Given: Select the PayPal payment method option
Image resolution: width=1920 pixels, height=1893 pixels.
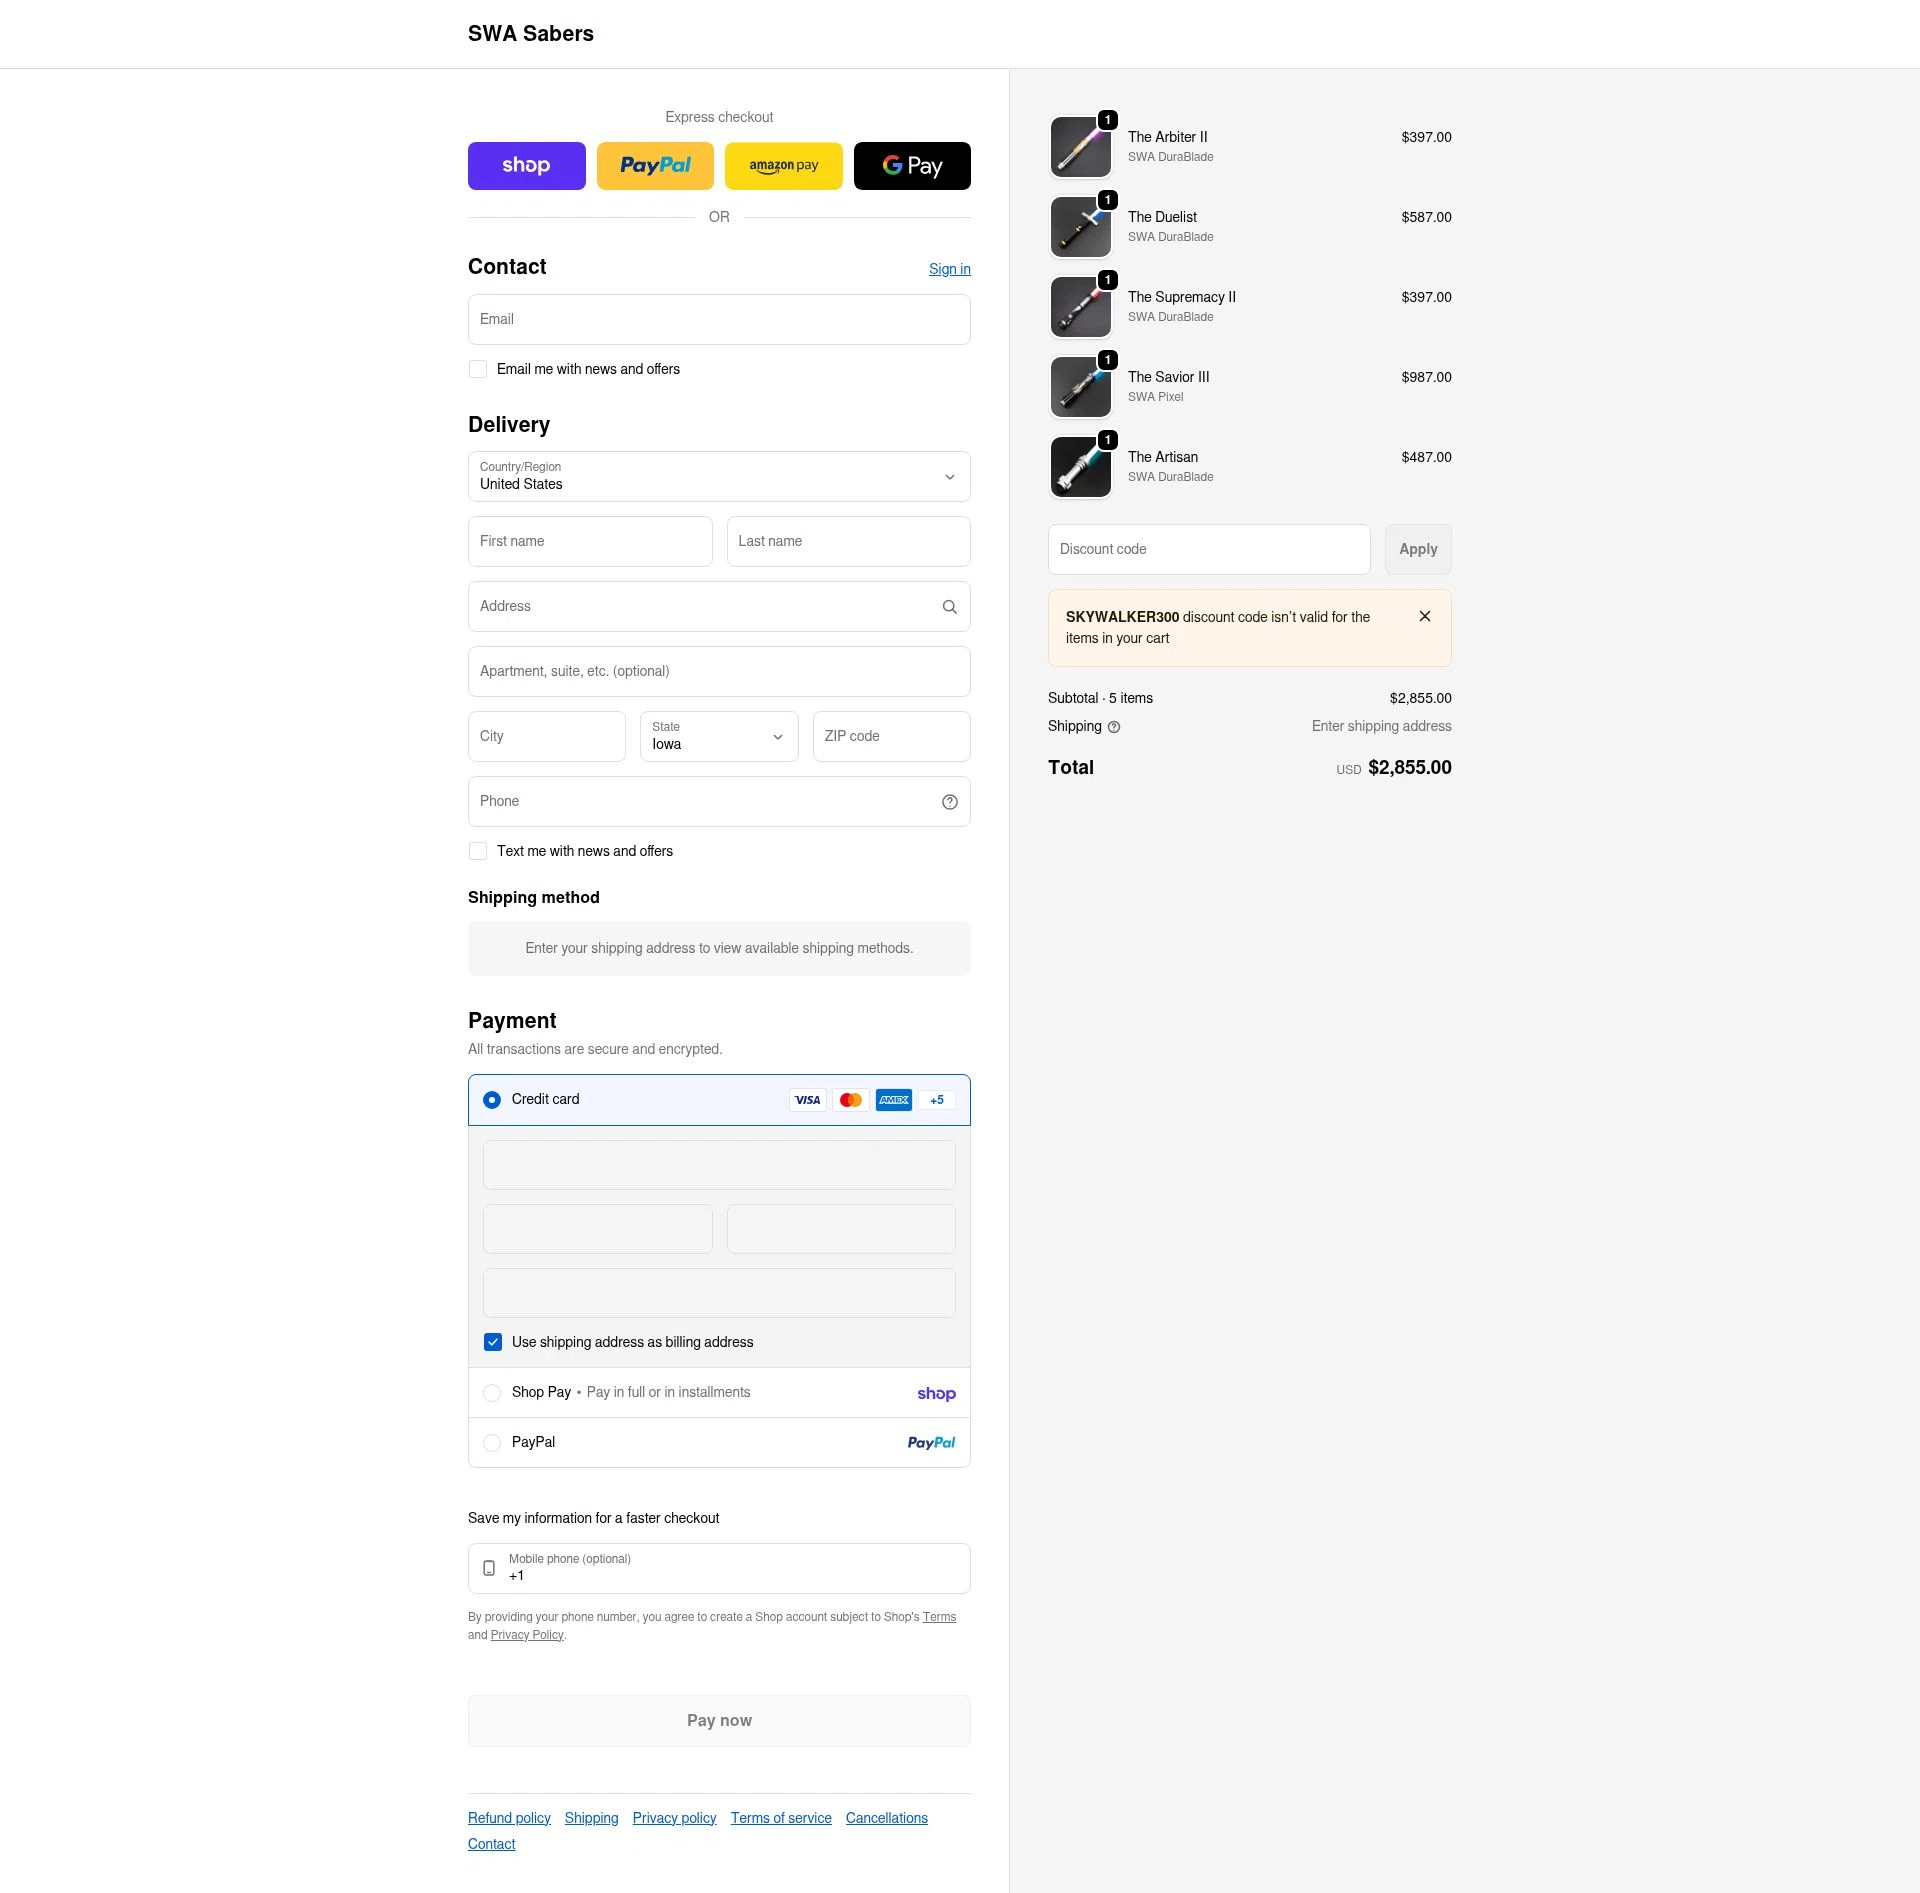Looking at the screenshot, I should click(x=492, y=1443).
